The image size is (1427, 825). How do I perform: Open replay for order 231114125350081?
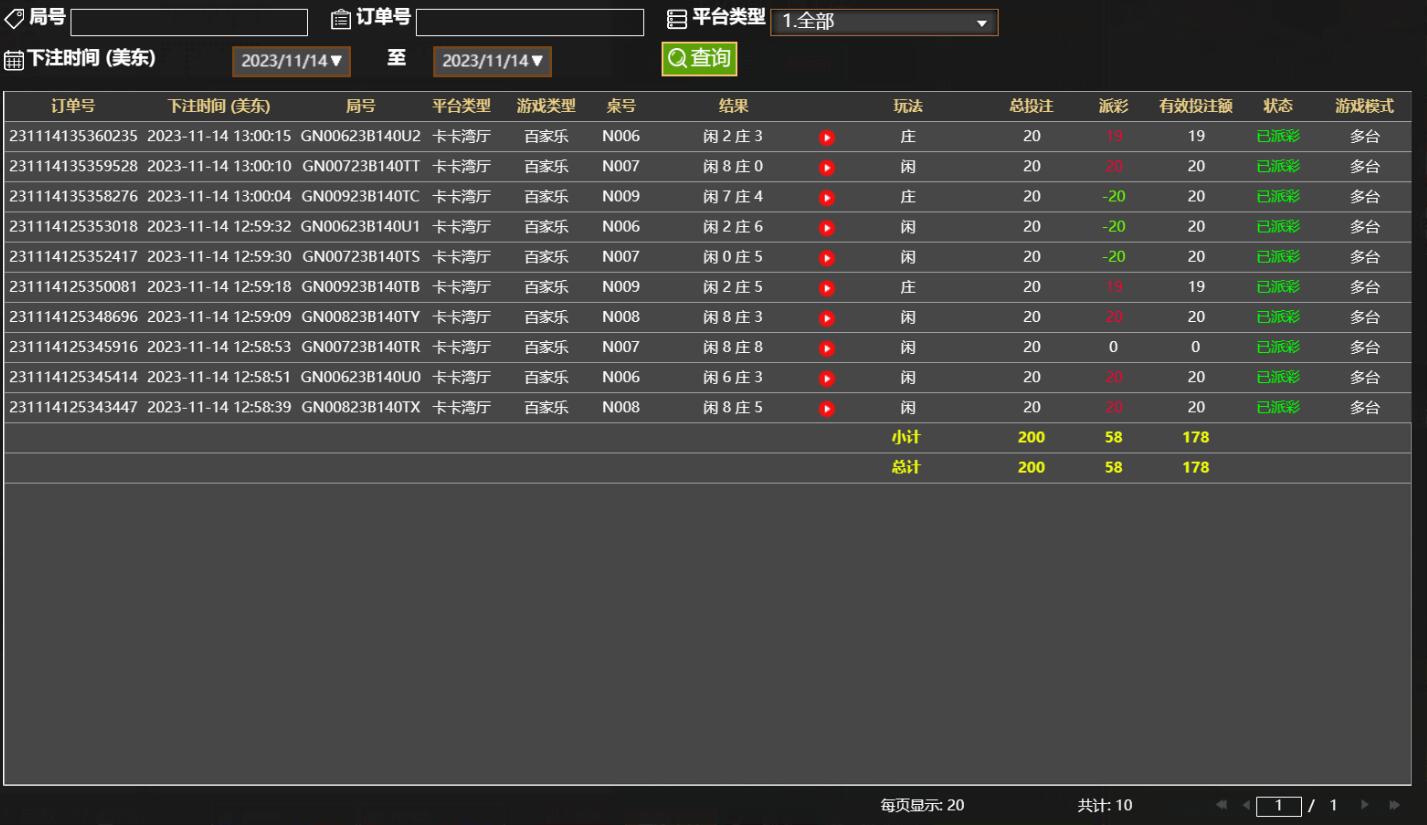click(x=826, y=288)
